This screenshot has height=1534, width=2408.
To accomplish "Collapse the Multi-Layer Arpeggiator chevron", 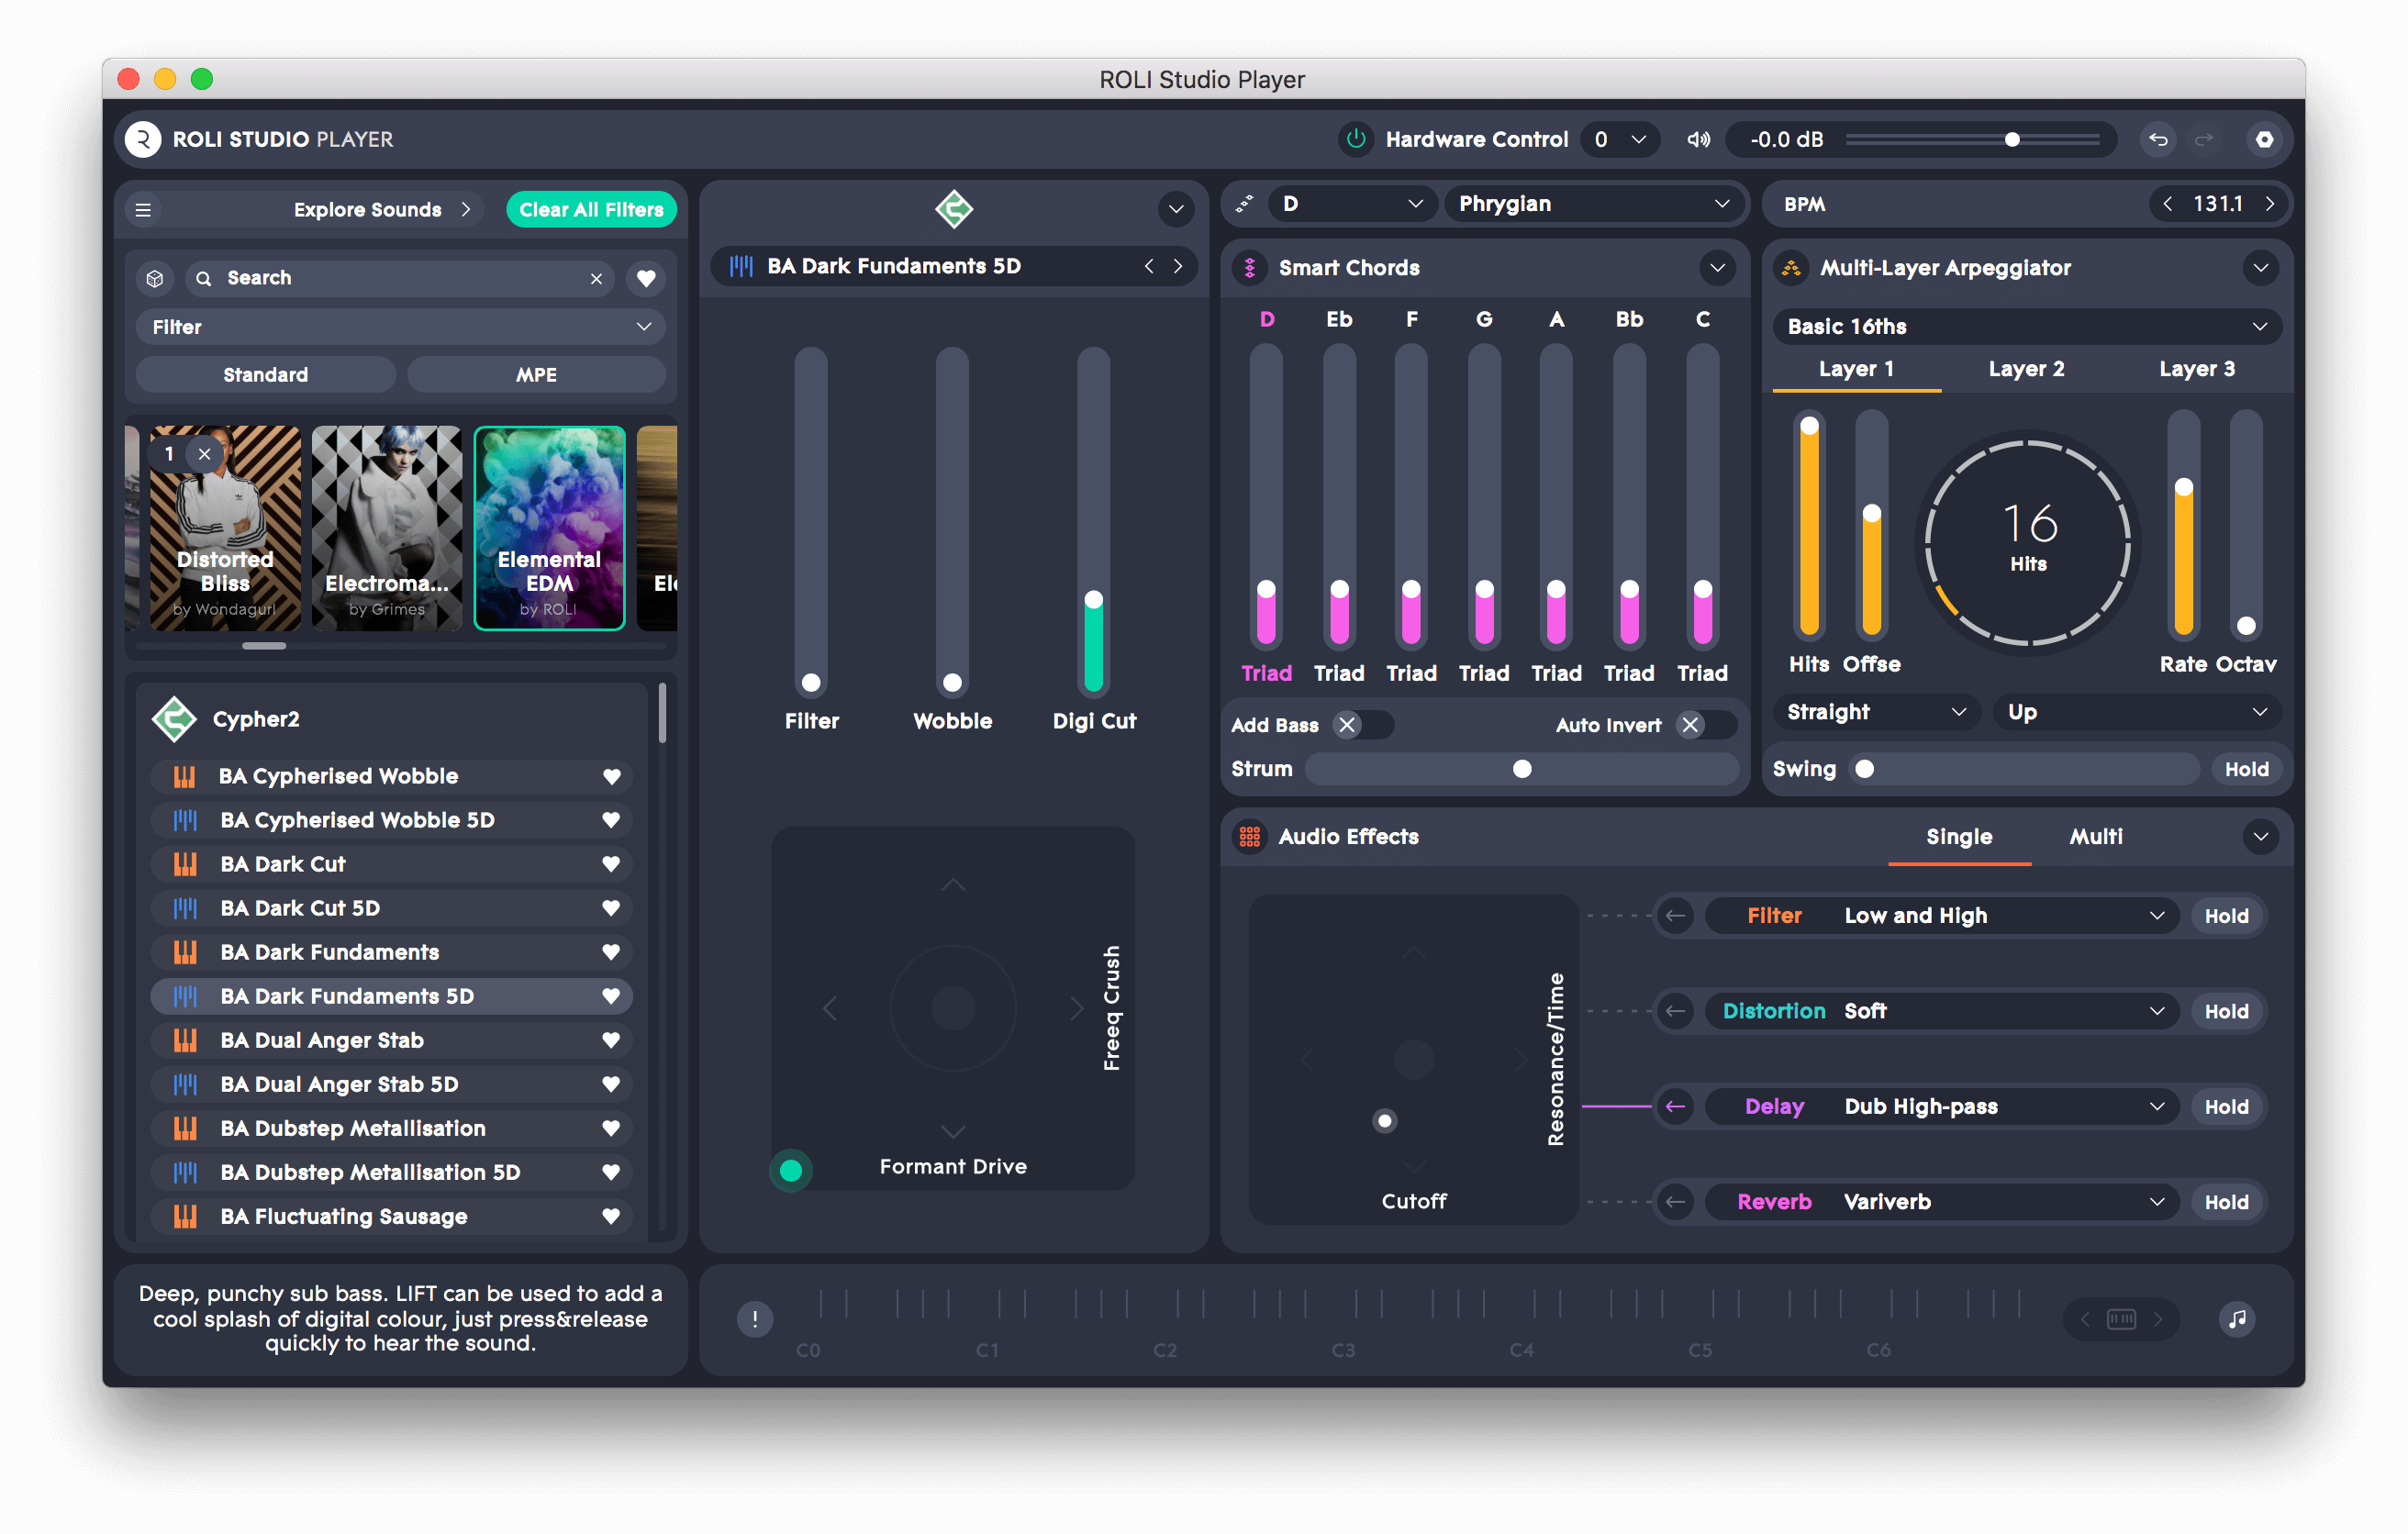I will (2259, 267).
